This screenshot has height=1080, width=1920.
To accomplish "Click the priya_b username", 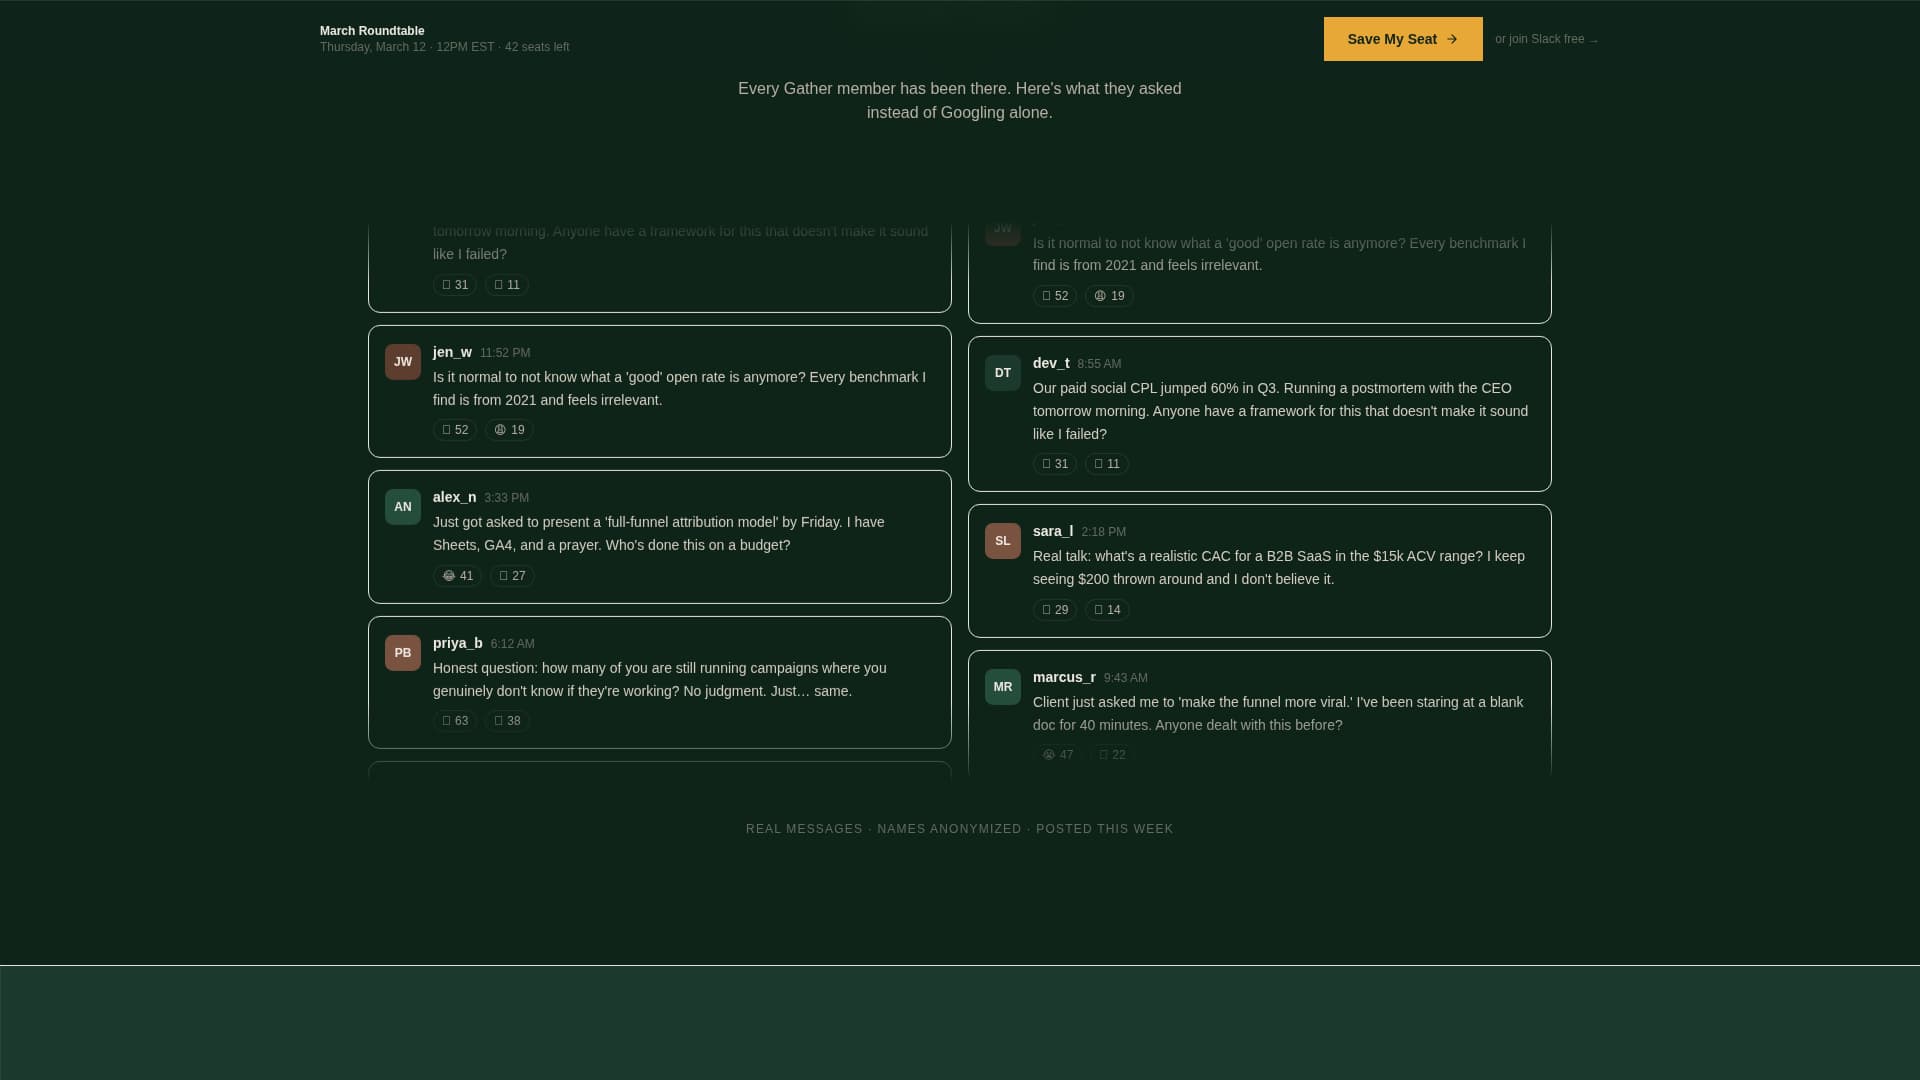I will coord(457,643).
